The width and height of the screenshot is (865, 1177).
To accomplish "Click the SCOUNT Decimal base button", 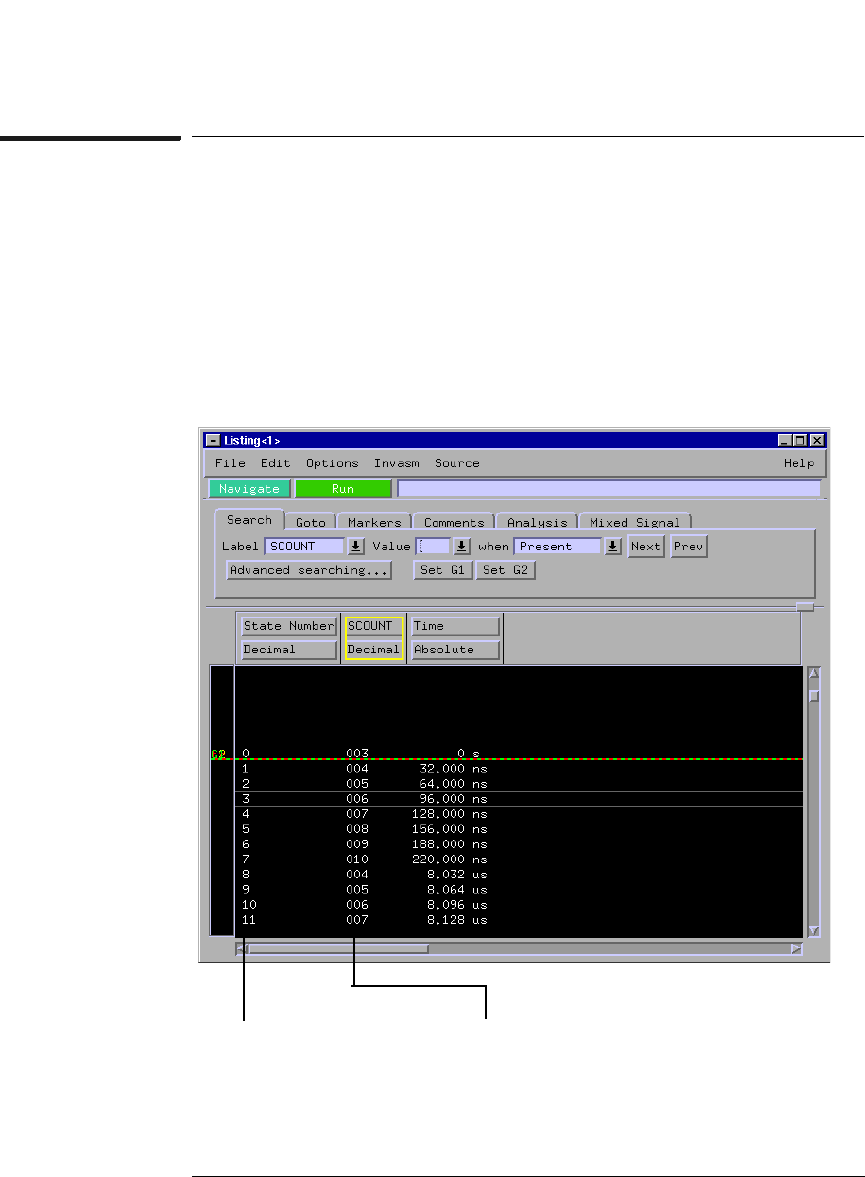I will [x=374, y=649].
